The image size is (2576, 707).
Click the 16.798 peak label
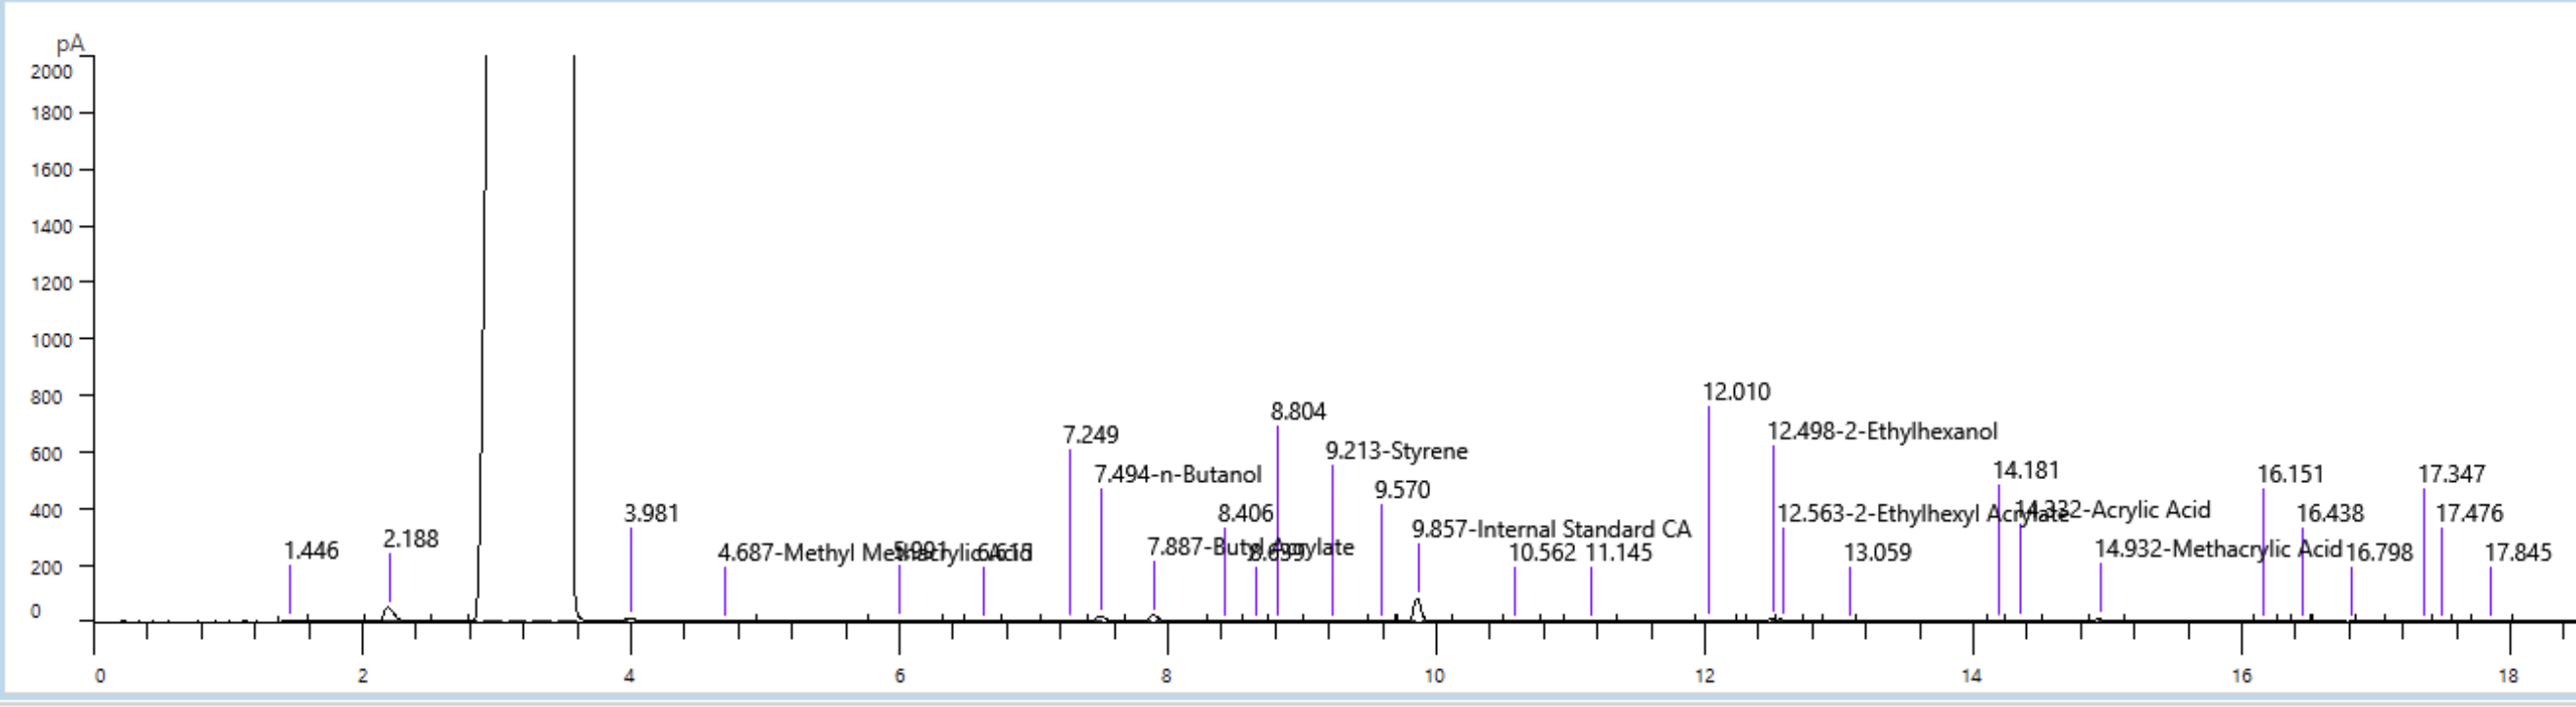[2379, 552]
